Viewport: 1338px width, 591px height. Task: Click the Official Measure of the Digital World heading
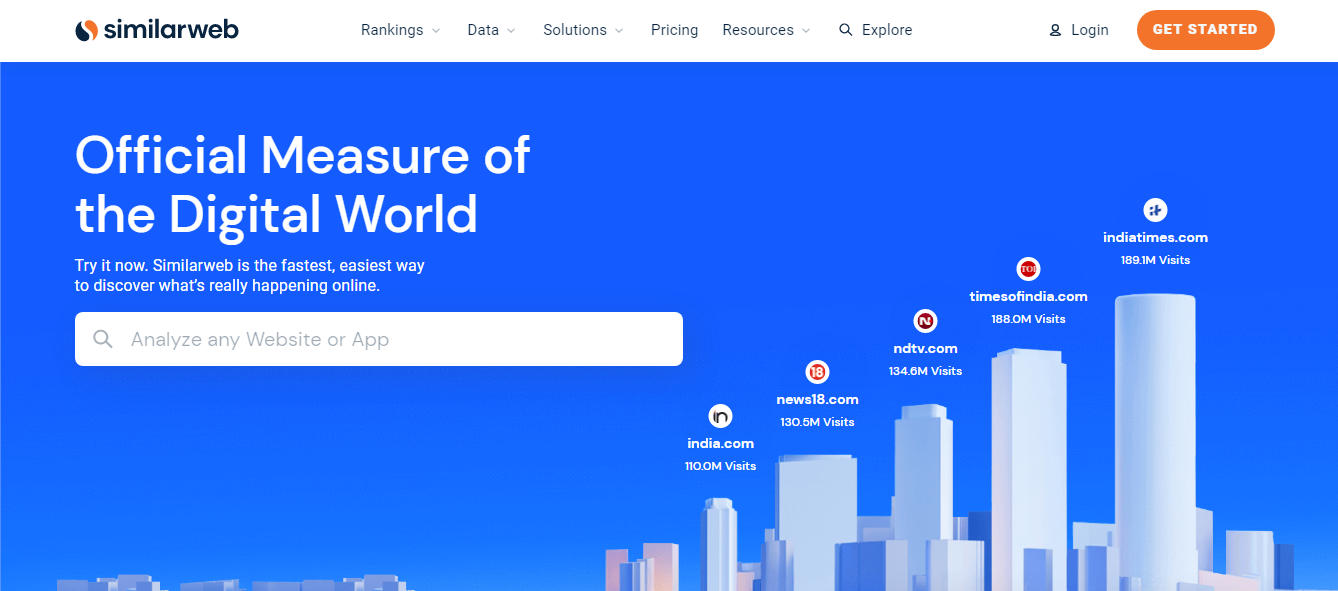(x=302, y=185)
